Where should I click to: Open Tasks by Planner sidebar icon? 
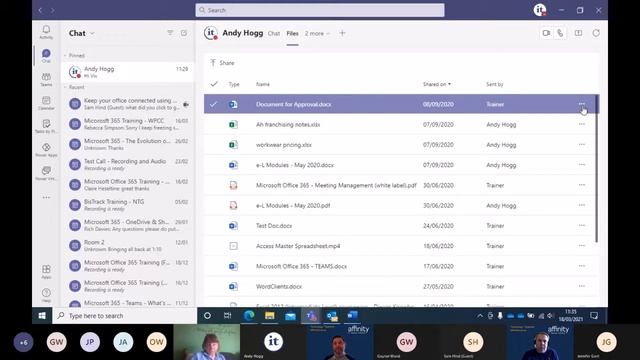click(46, 126)
